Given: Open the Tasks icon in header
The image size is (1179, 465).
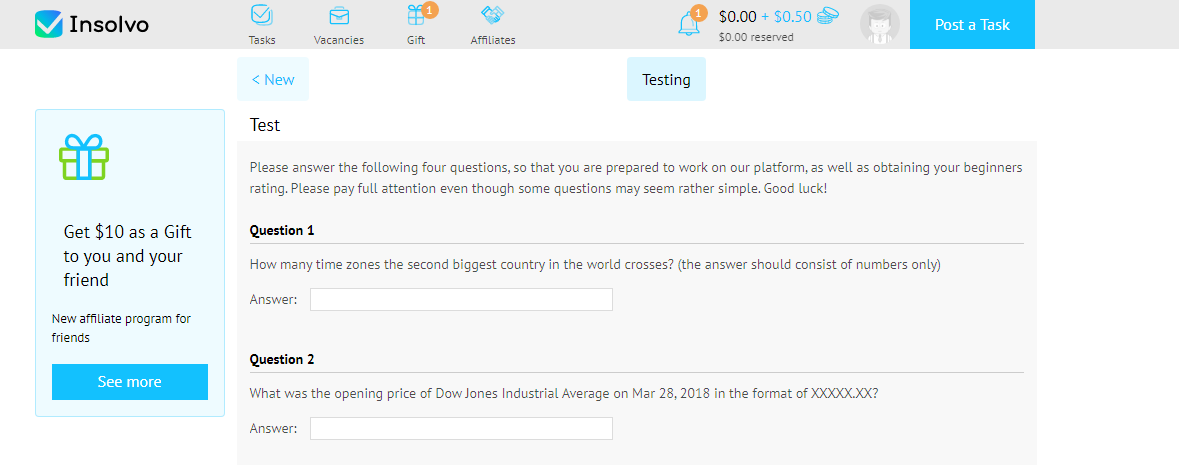Looking at the screenshot, I should (x=262, y=16).
